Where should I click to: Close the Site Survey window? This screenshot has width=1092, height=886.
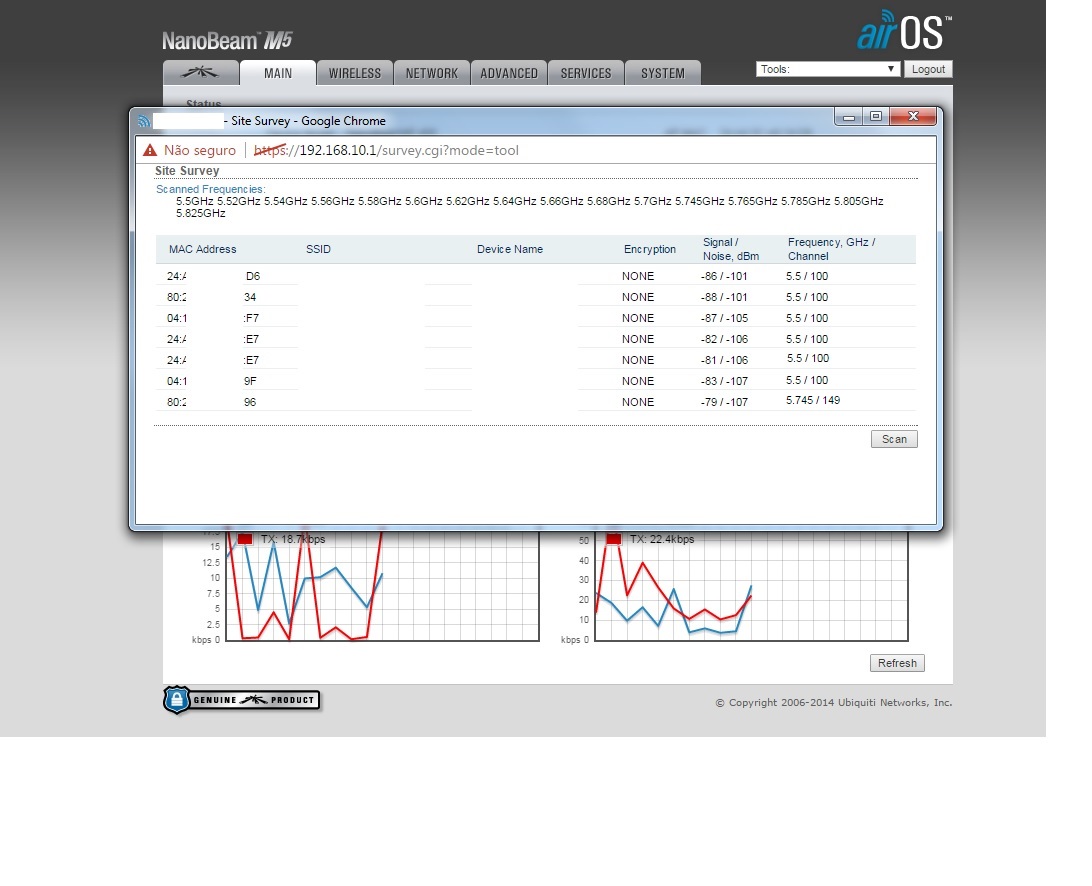tap(913, 116)
